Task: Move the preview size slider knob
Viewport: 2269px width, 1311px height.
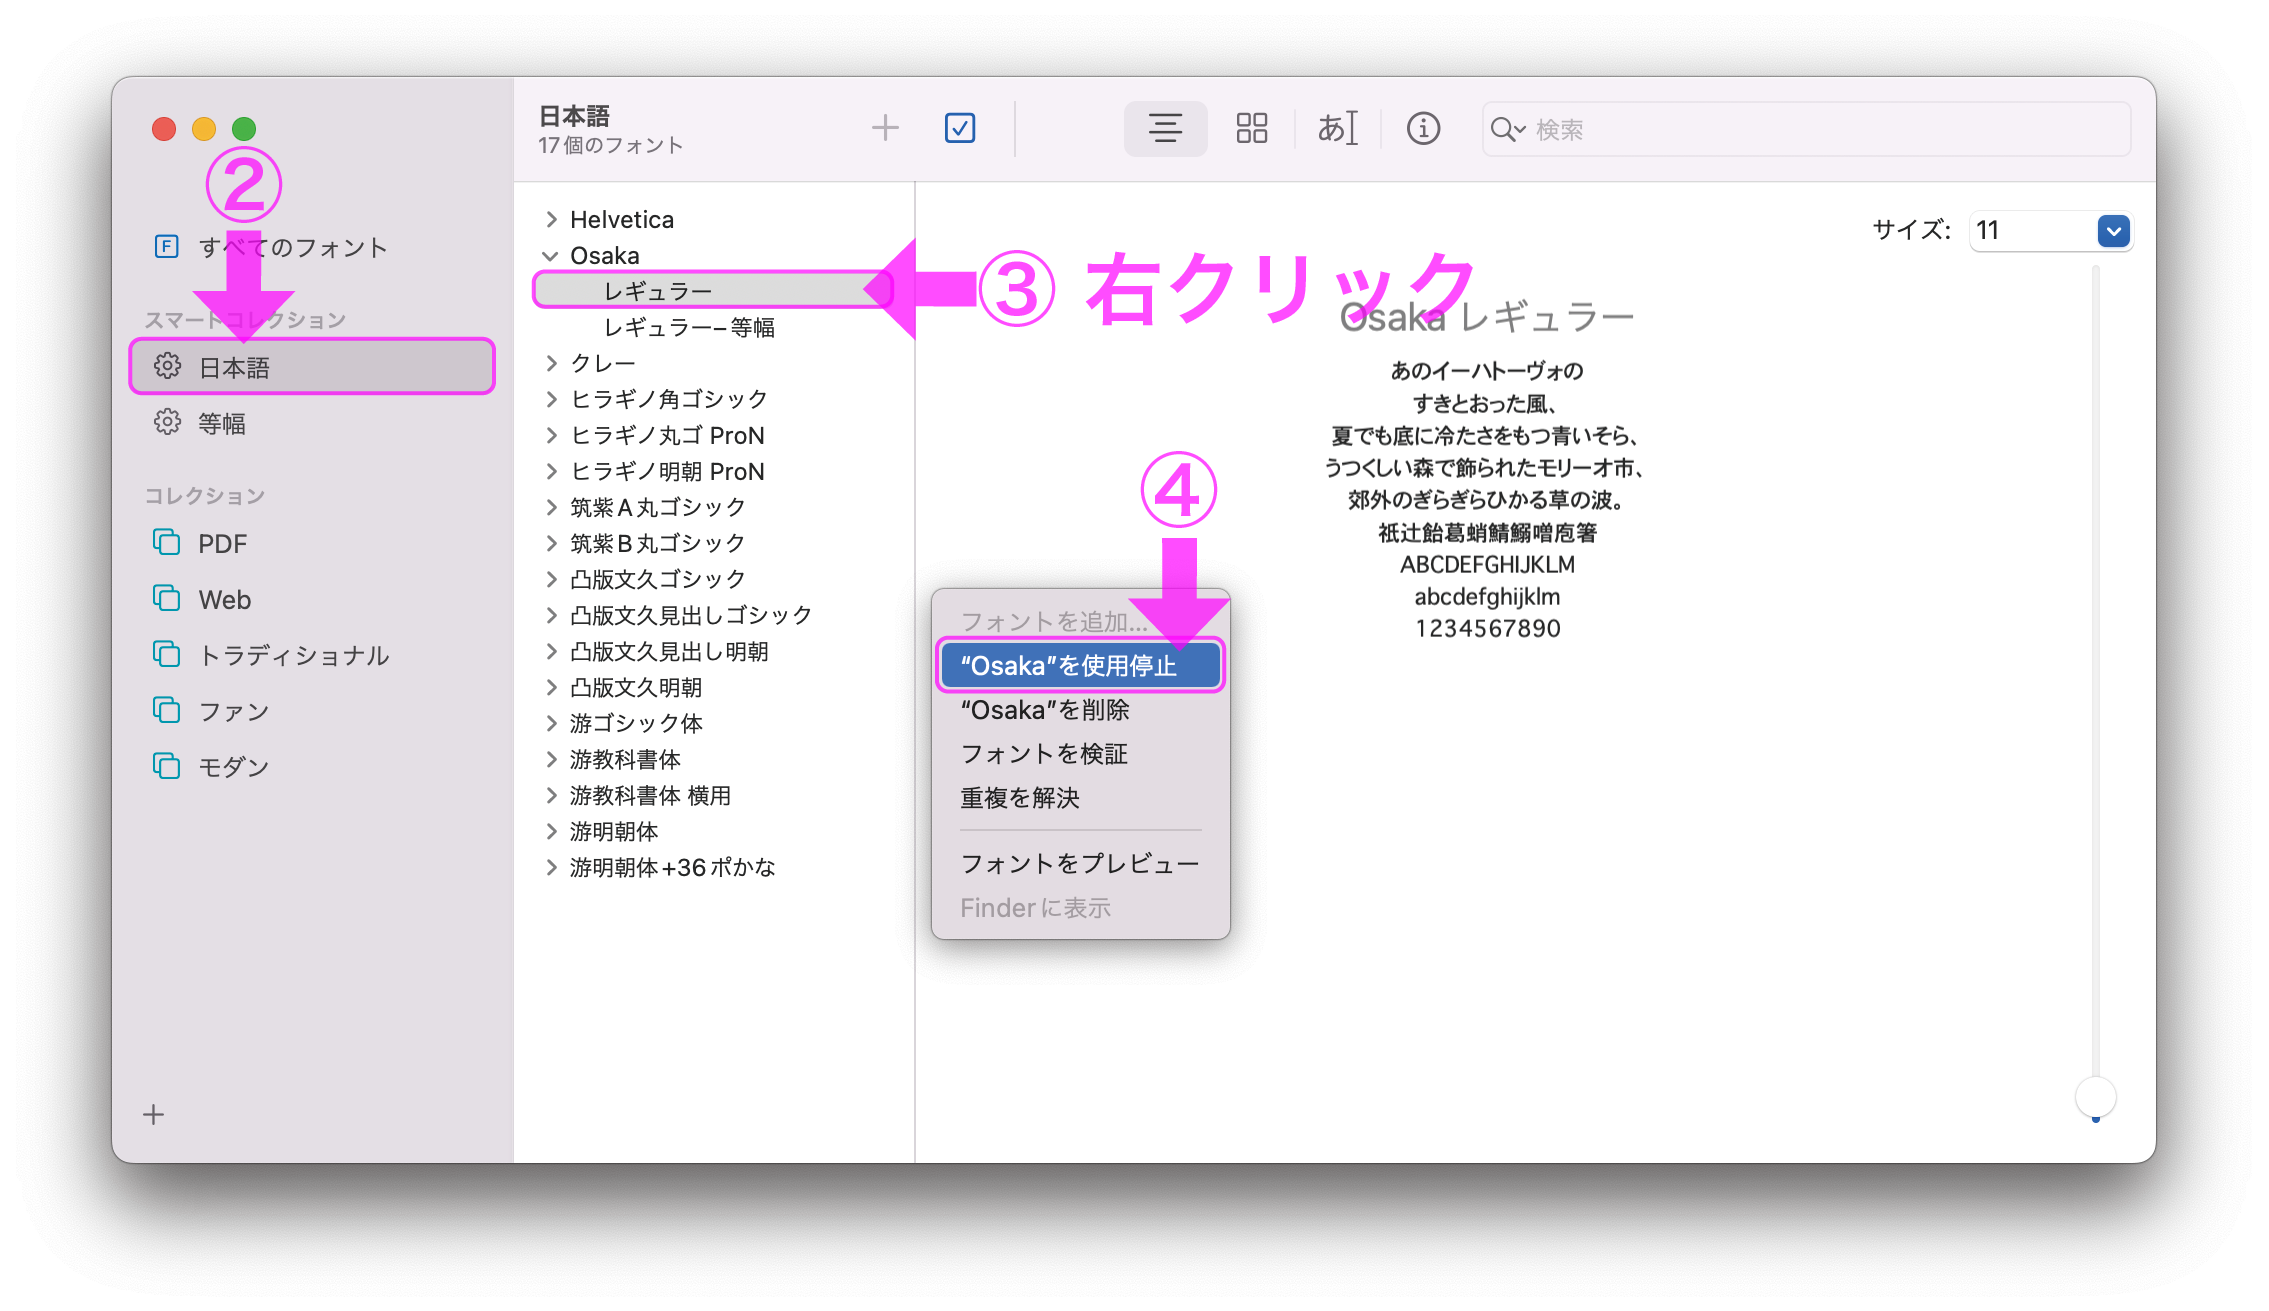Action: [x=2096, y=1096]
